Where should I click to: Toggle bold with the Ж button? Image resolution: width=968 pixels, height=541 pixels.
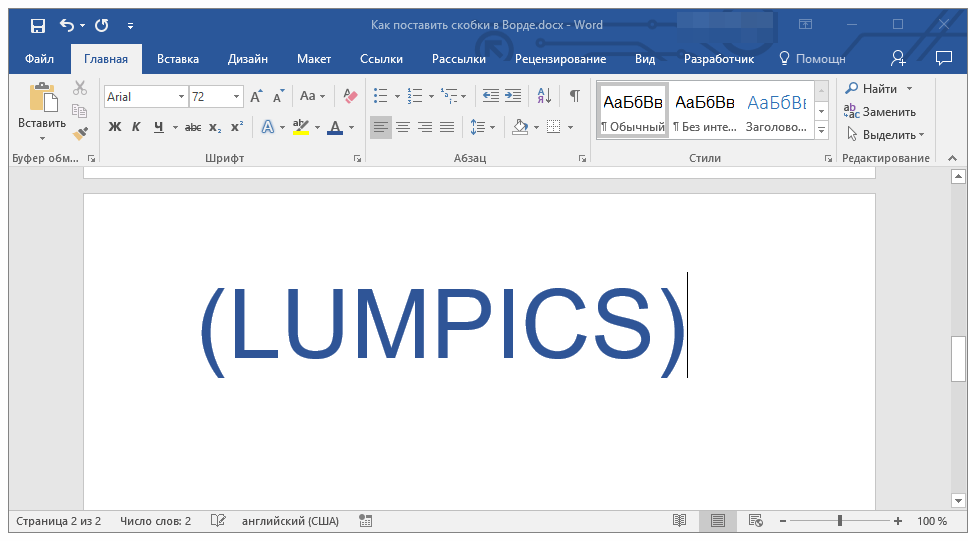115,127
